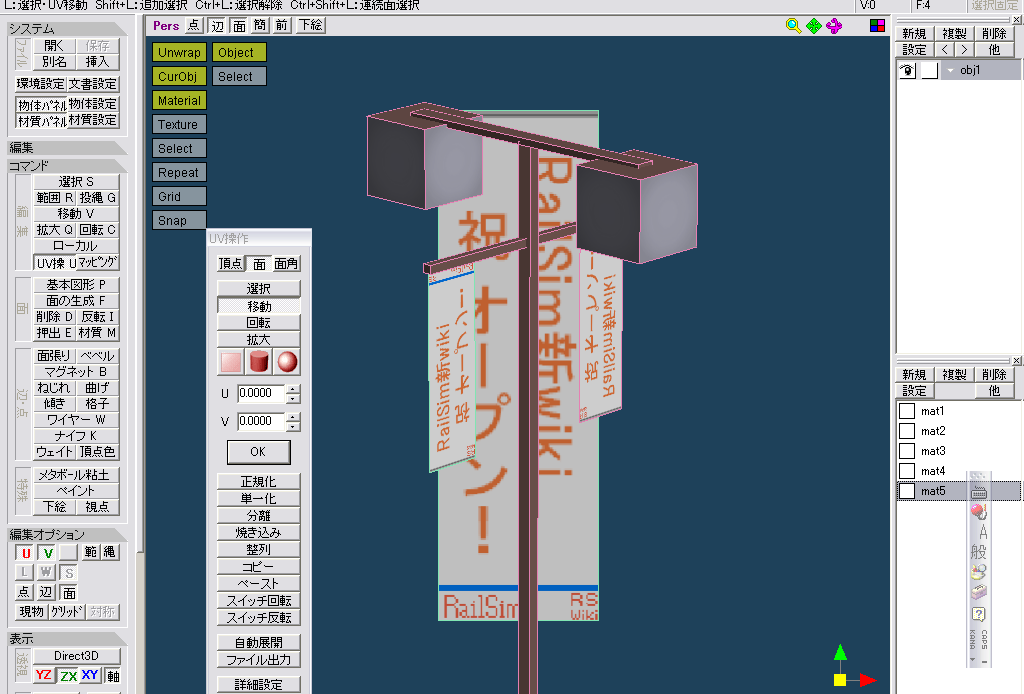Click the IME red ball pen icon
Image resolution: width=1024 pixels, height=694 pixels.
pyautogui.click(x=978, y=512)
